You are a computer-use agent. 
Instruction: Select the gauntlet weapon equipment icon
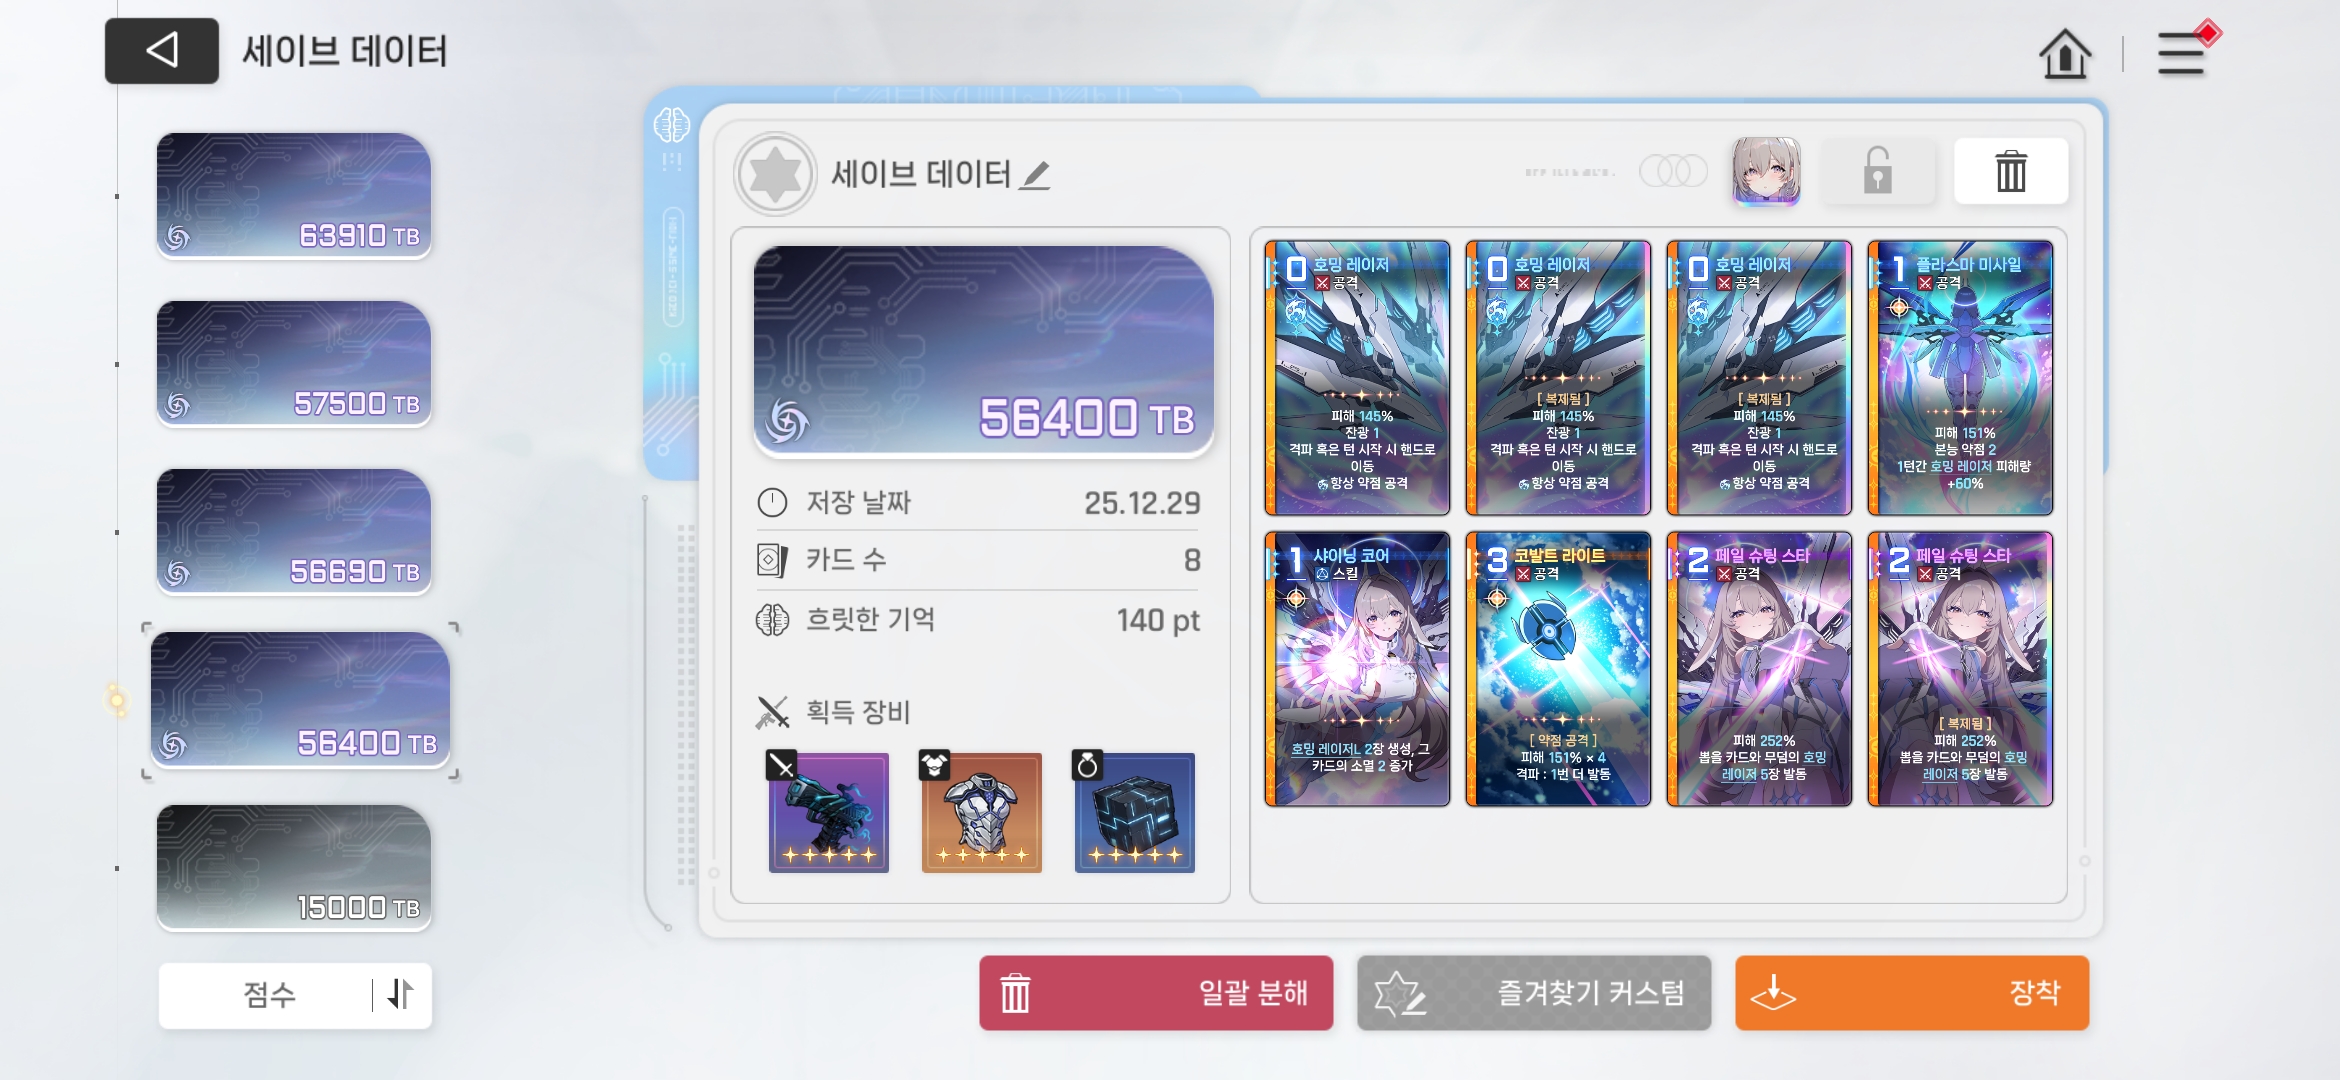coord(828,812)
